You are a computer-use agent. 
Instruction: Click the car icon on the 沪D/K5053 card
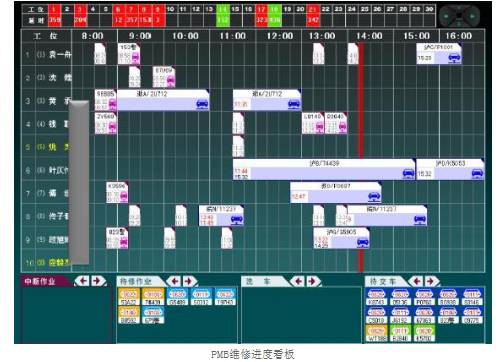[x=477, y=173]
